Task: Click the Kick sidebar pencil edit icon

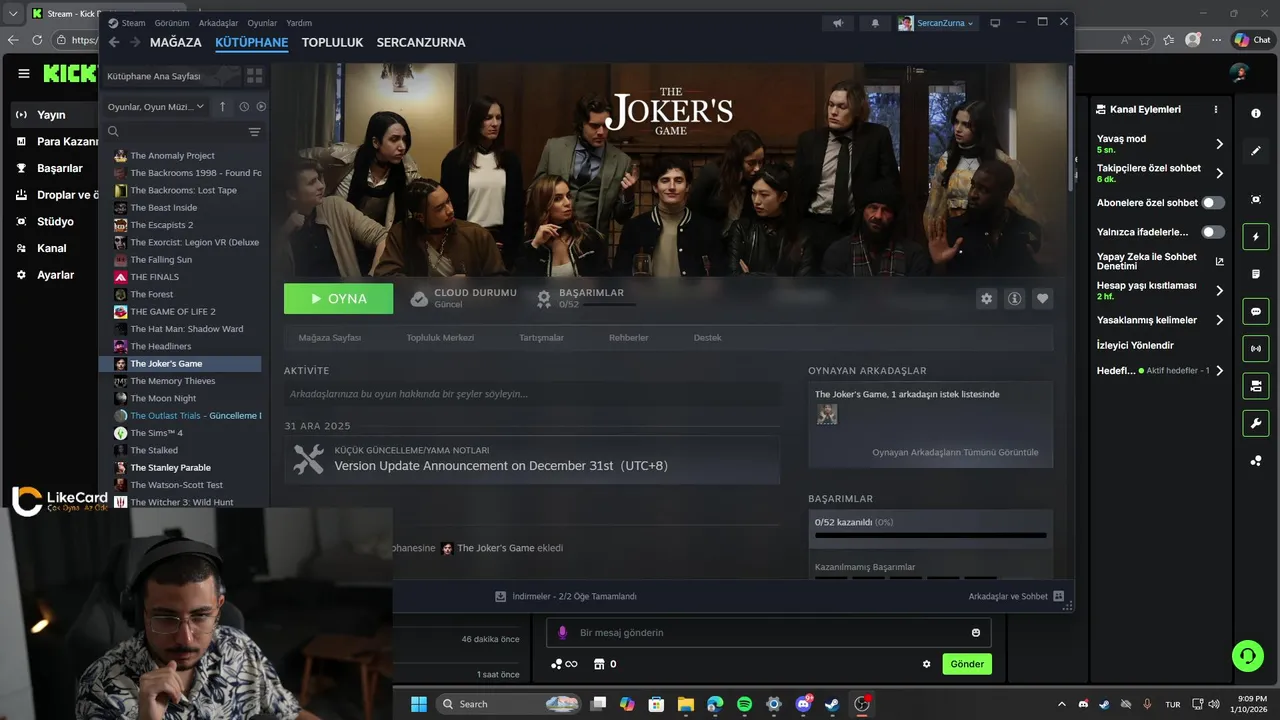Action: 1256,151
